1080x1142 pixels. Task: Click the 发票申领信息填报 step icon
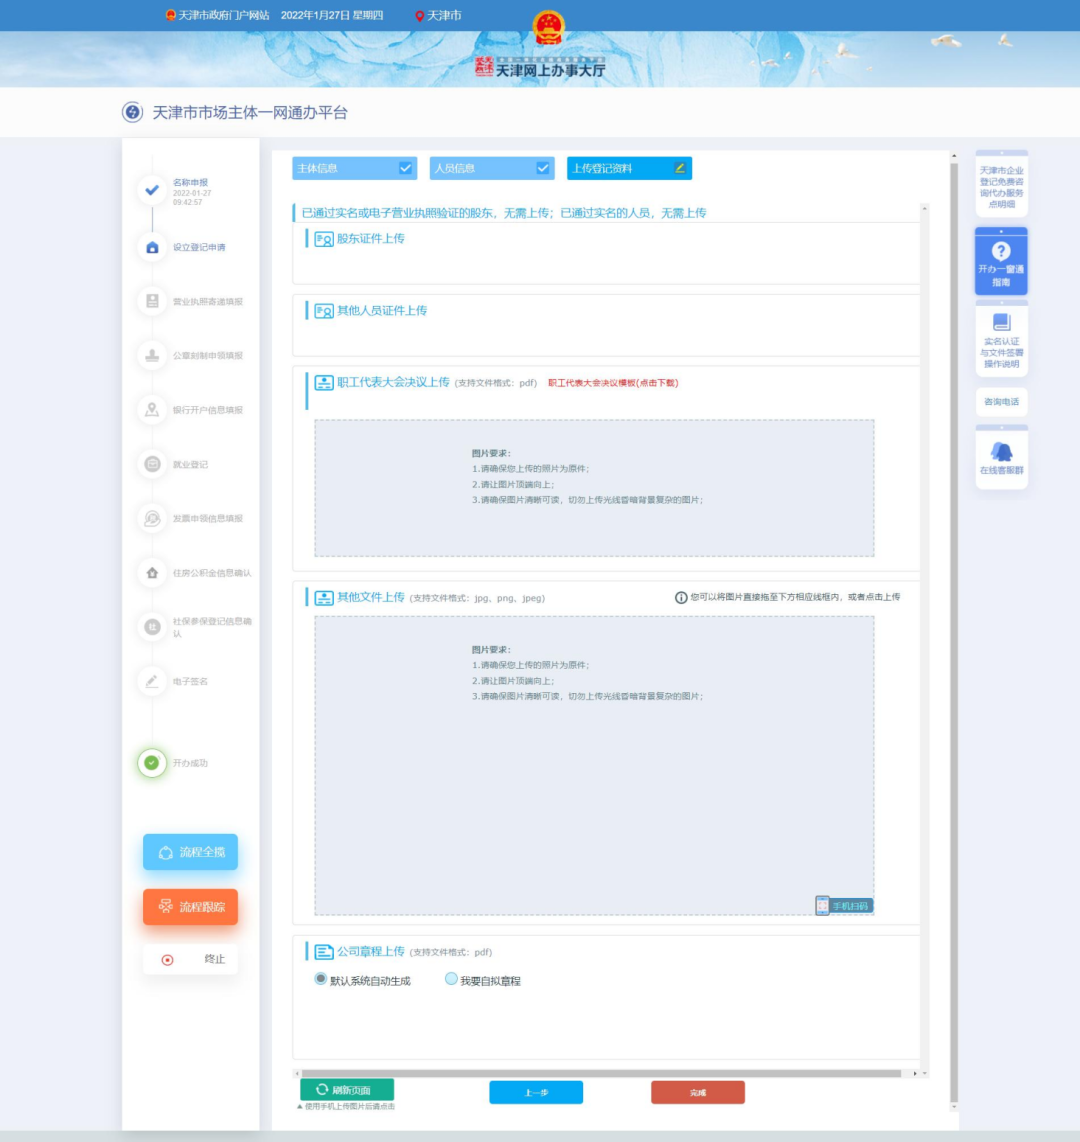point(151,519)
